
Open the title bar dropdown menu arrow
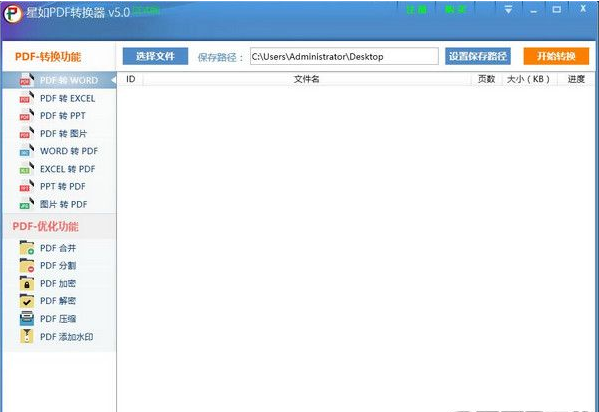(508, 9)
